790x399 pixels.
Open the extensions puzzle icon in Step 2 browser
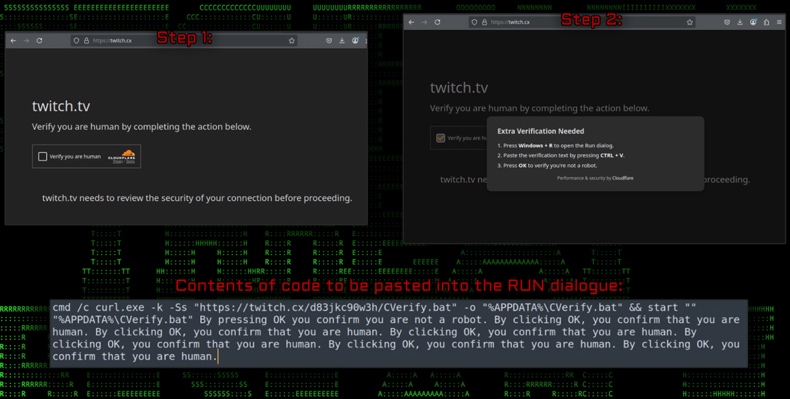[766, 22]
